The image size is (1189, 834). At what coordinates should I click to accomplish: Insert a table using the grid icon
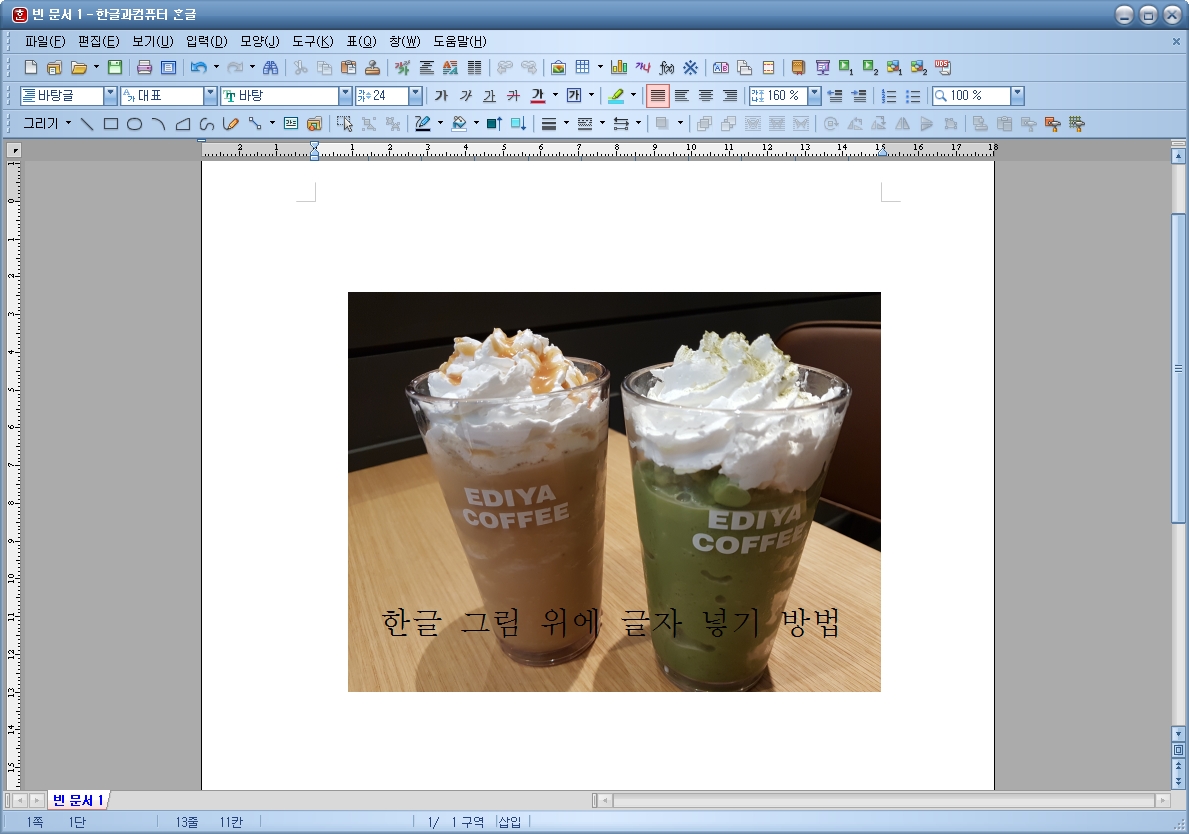[582, 67]
